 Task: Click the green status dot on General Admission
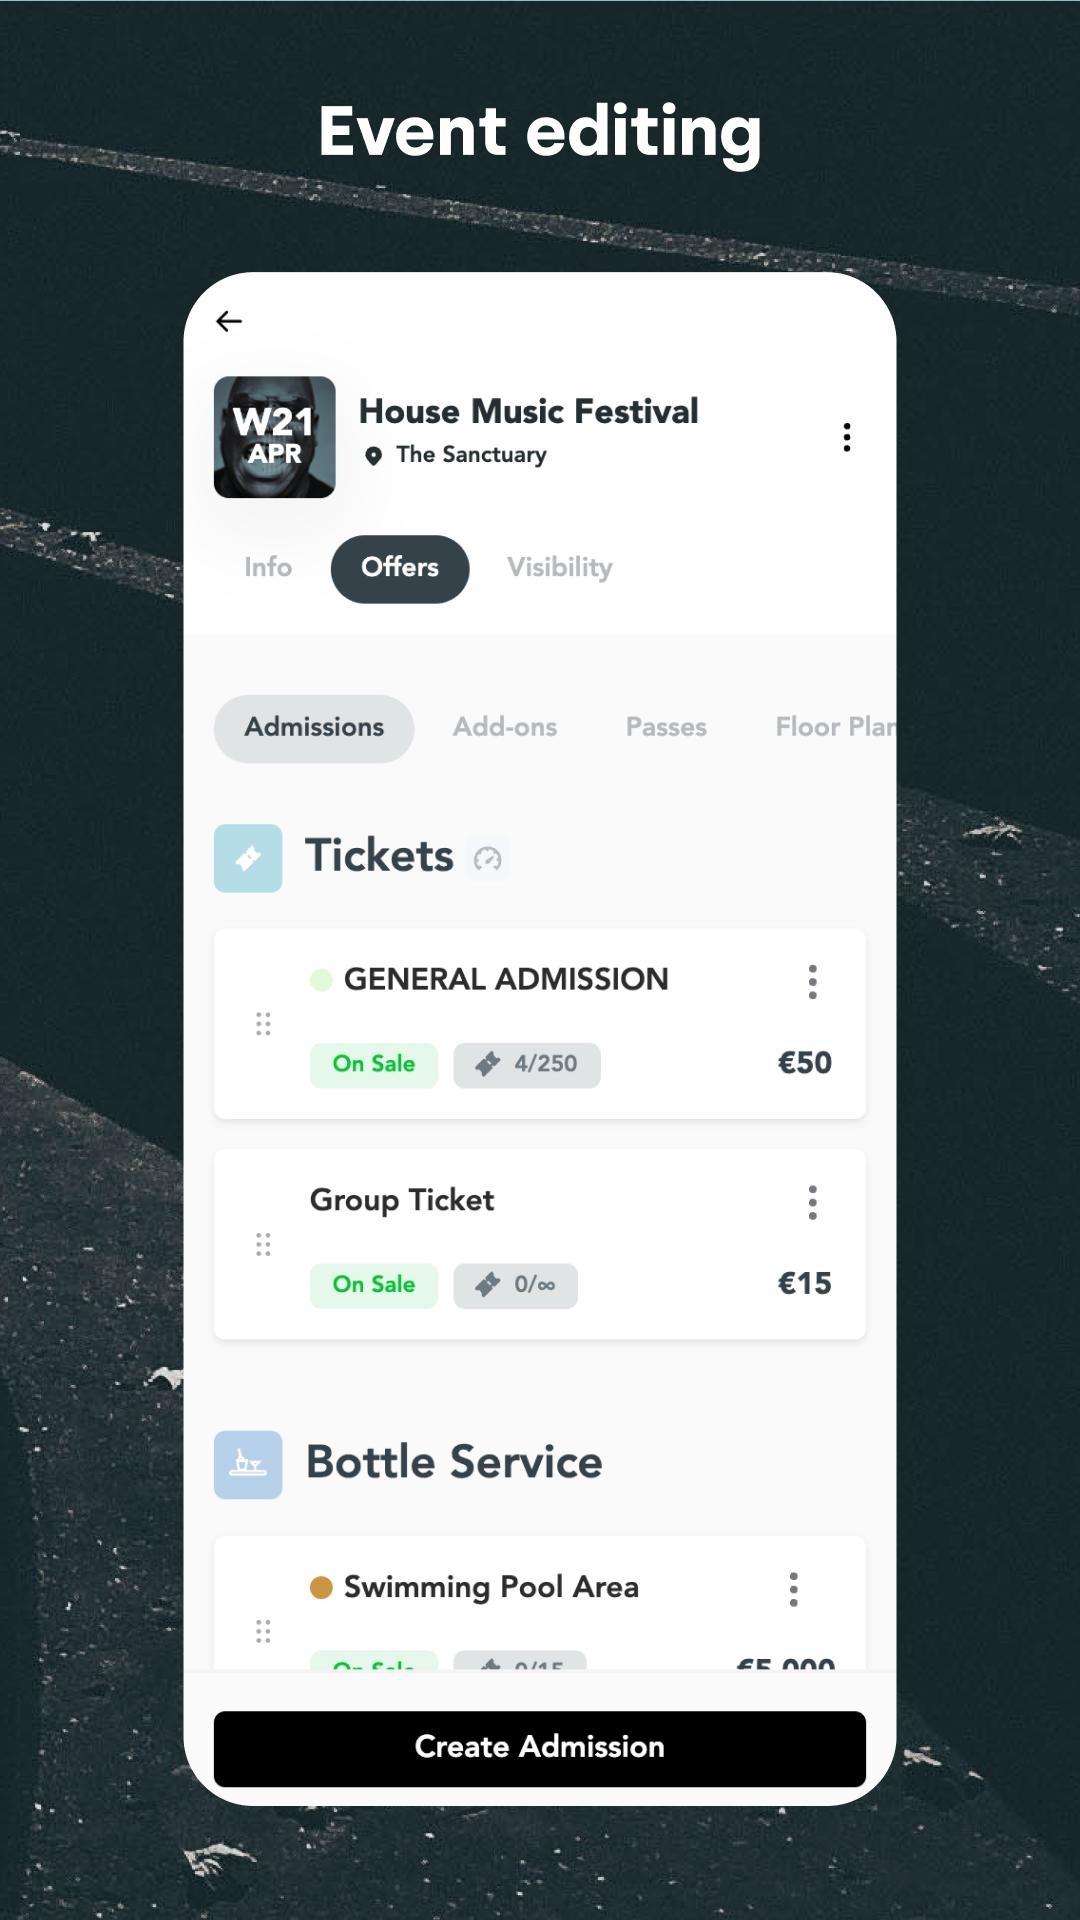pos(321,979)
